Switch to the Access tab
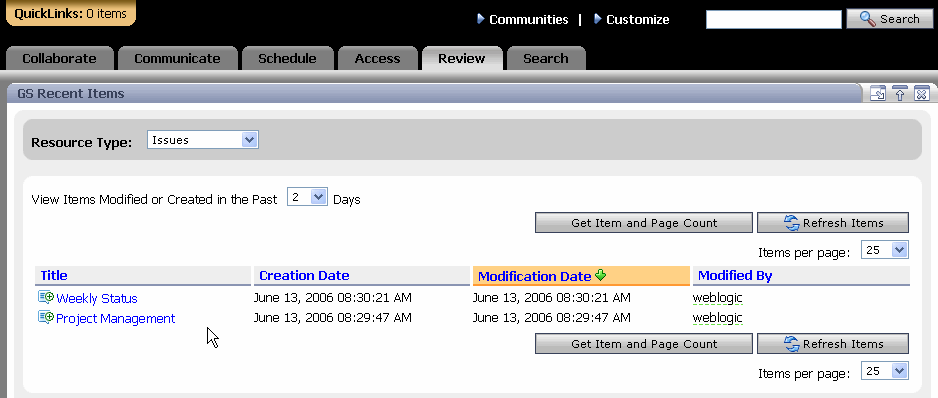Screen dimensions: 938x398 point(377,59)
